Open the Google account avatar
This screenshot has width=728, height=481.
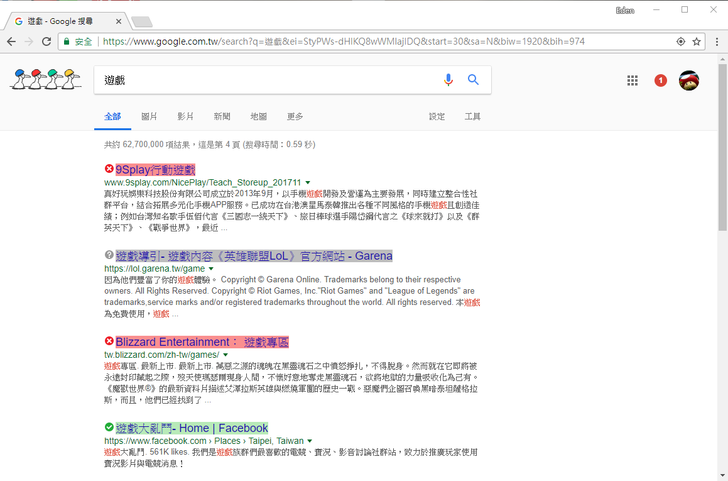[x=689, y=80]
